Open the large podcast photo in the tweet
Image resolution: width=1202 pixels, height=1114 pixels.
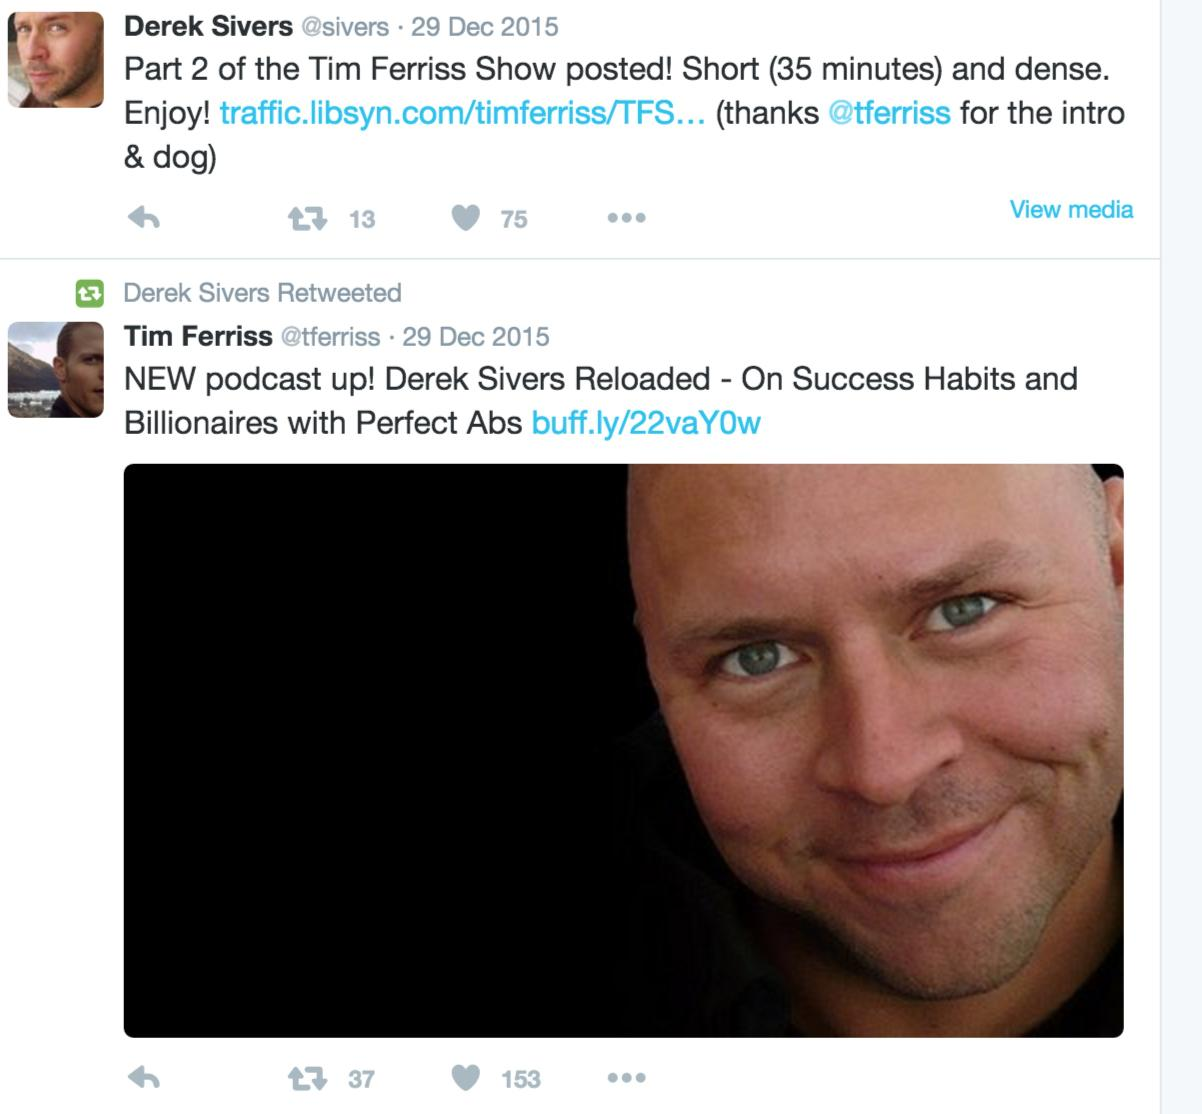[x=623, y=750]
